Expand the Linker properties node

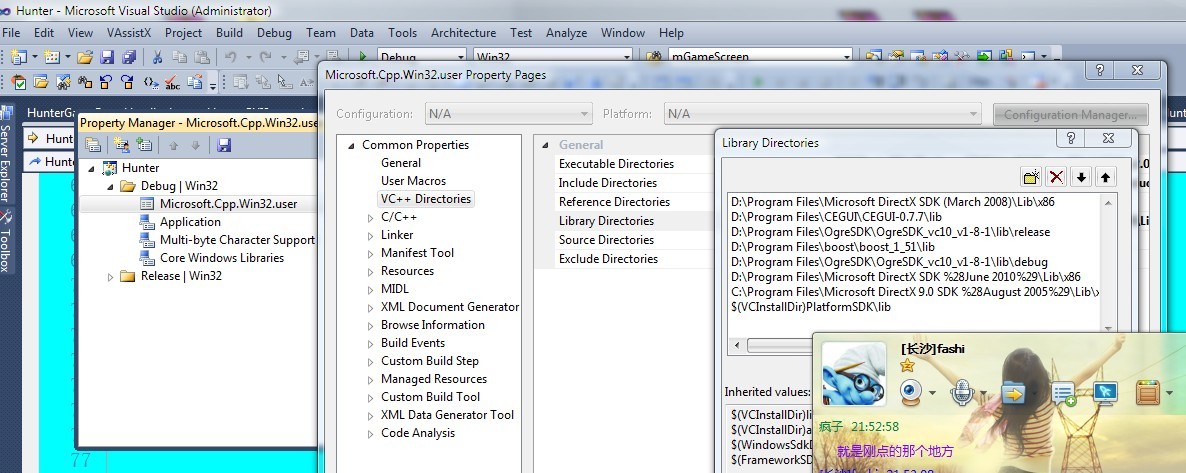(371, 235)
